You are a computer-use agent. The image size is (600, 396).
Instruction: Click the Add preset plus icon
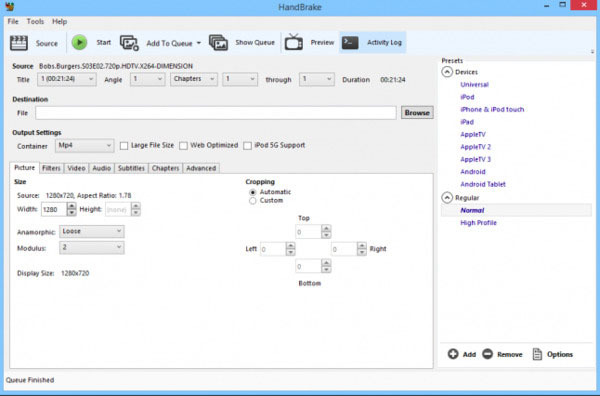453,354
